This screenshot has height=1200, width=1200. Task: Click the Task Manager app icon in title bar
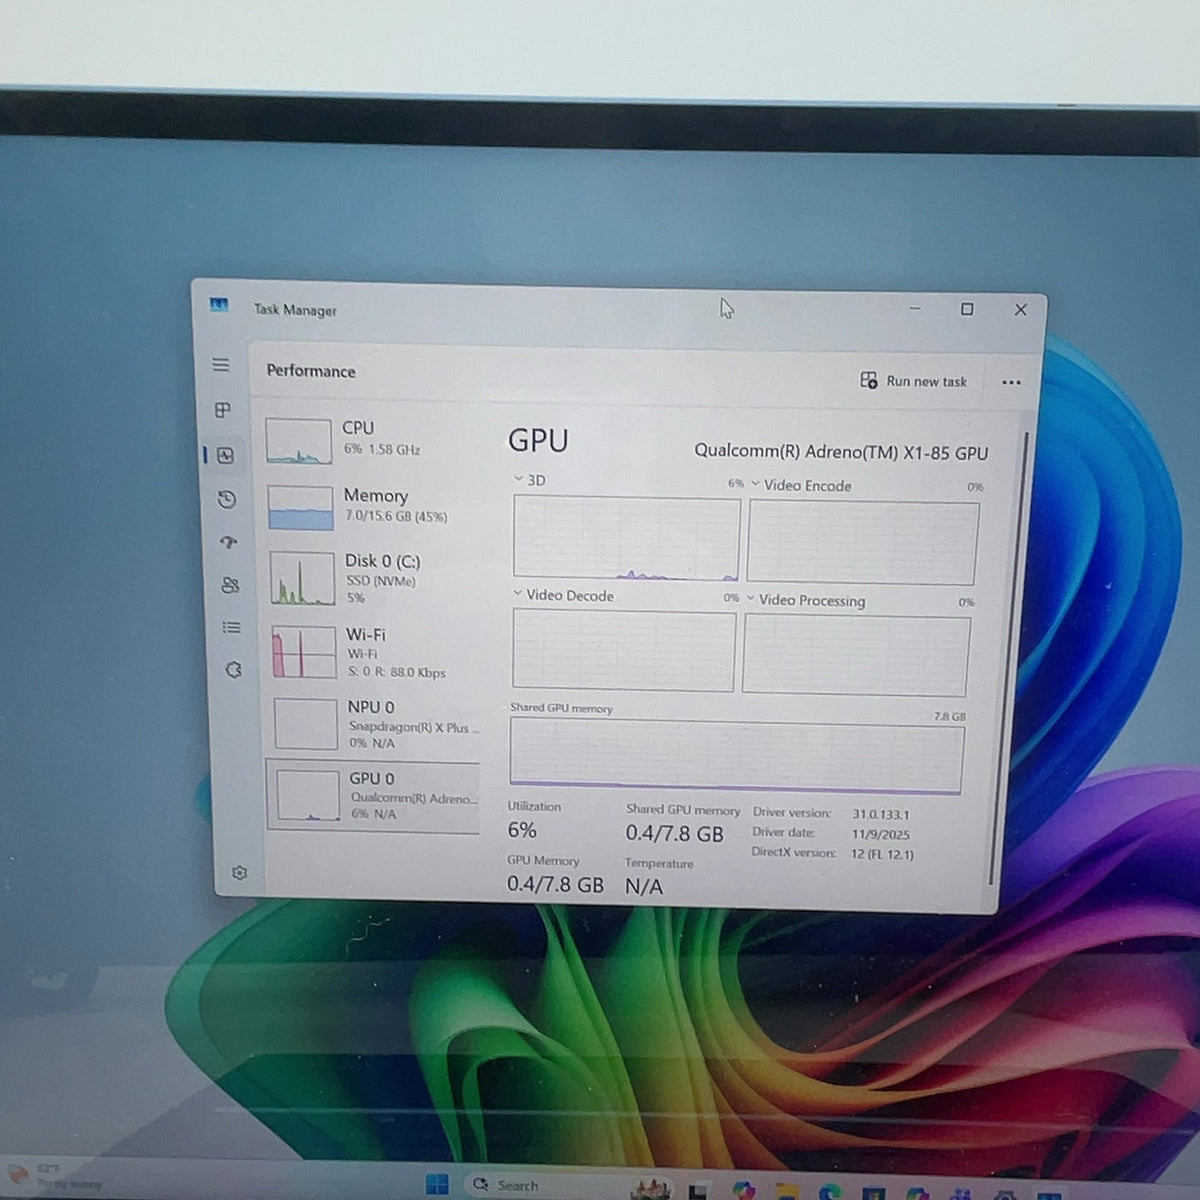click(x=219, y=305)
